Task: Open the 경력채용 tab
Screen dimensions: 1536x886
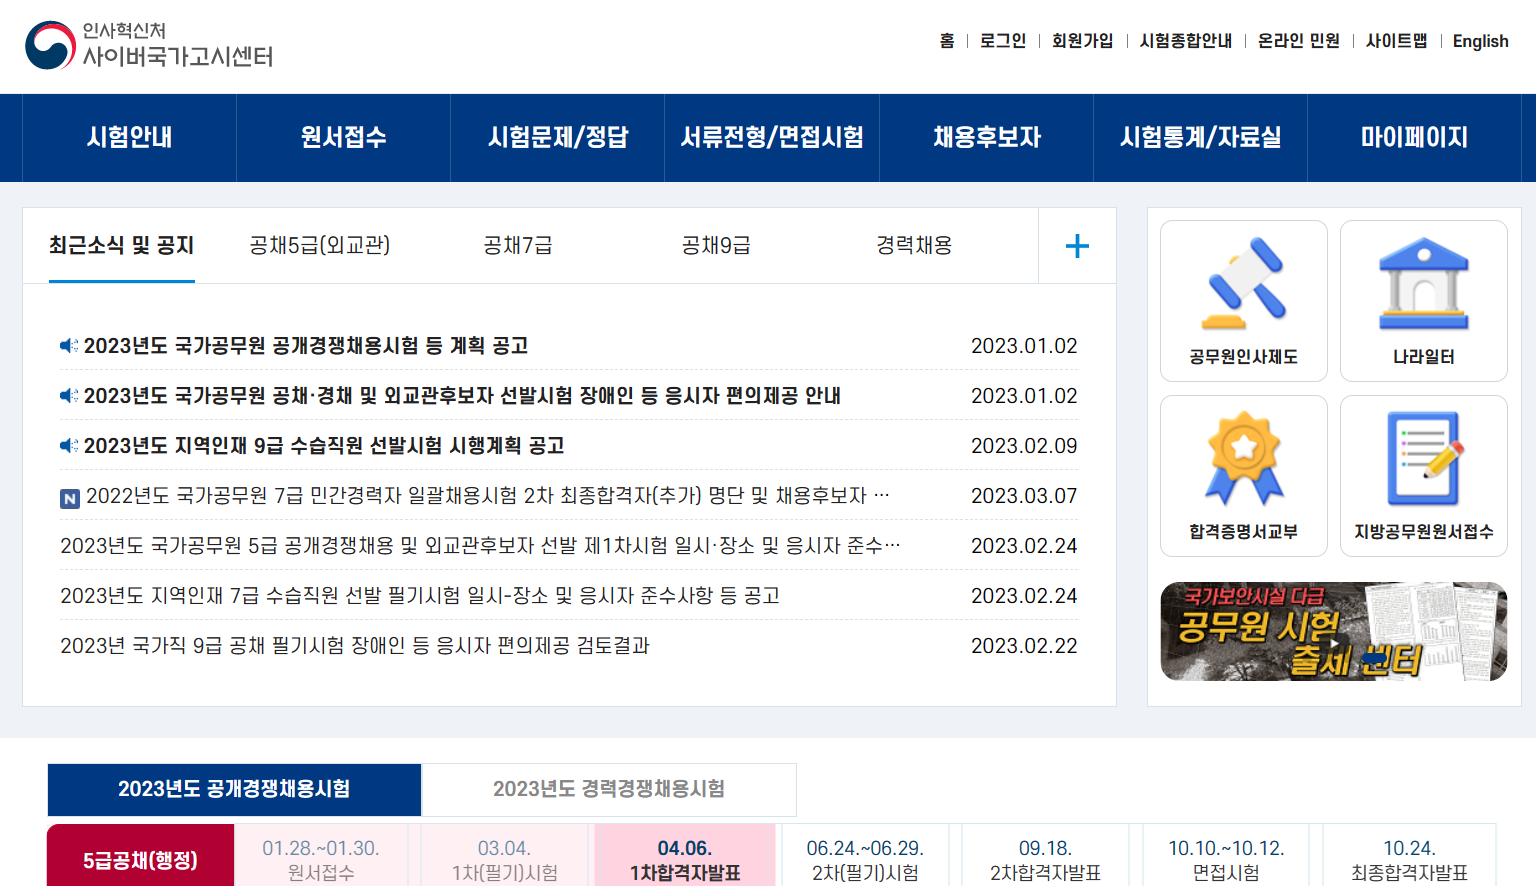Action: (911, 245)
